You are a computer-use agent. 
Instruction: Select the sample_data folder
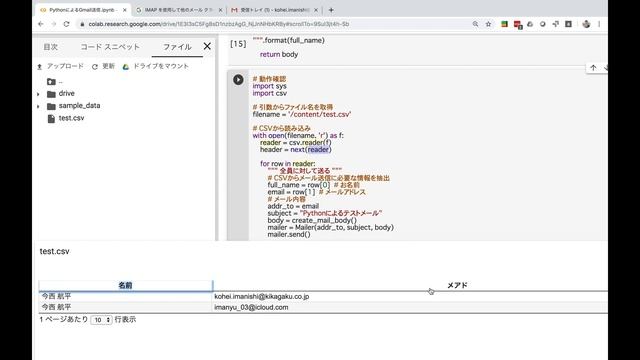point(79,106)
